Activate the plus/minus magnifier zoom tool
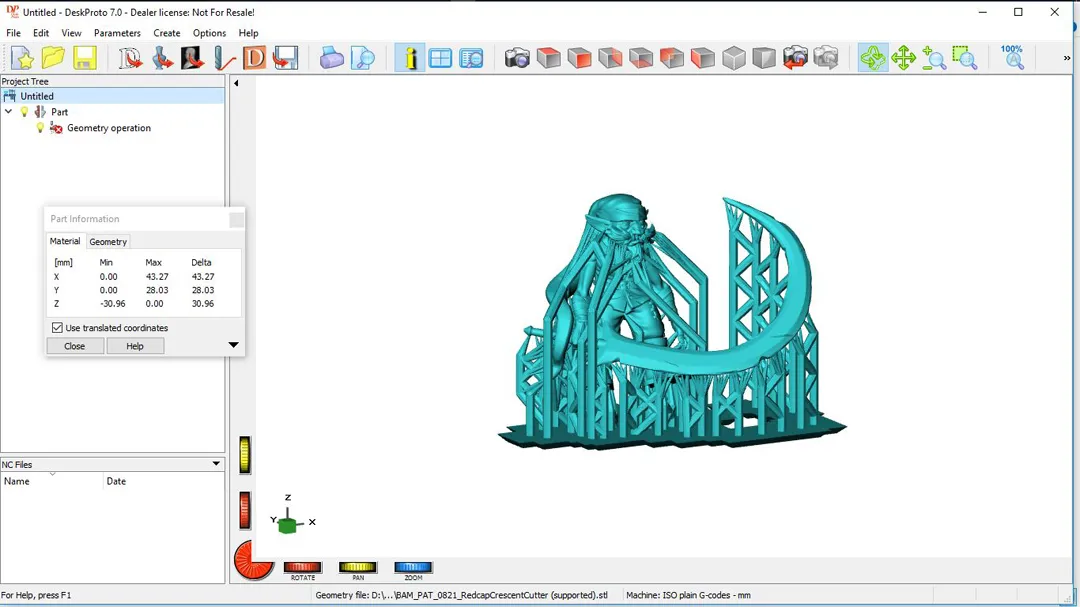The width and height of the screenshot is (1080, 607). [x=934, y=58]
